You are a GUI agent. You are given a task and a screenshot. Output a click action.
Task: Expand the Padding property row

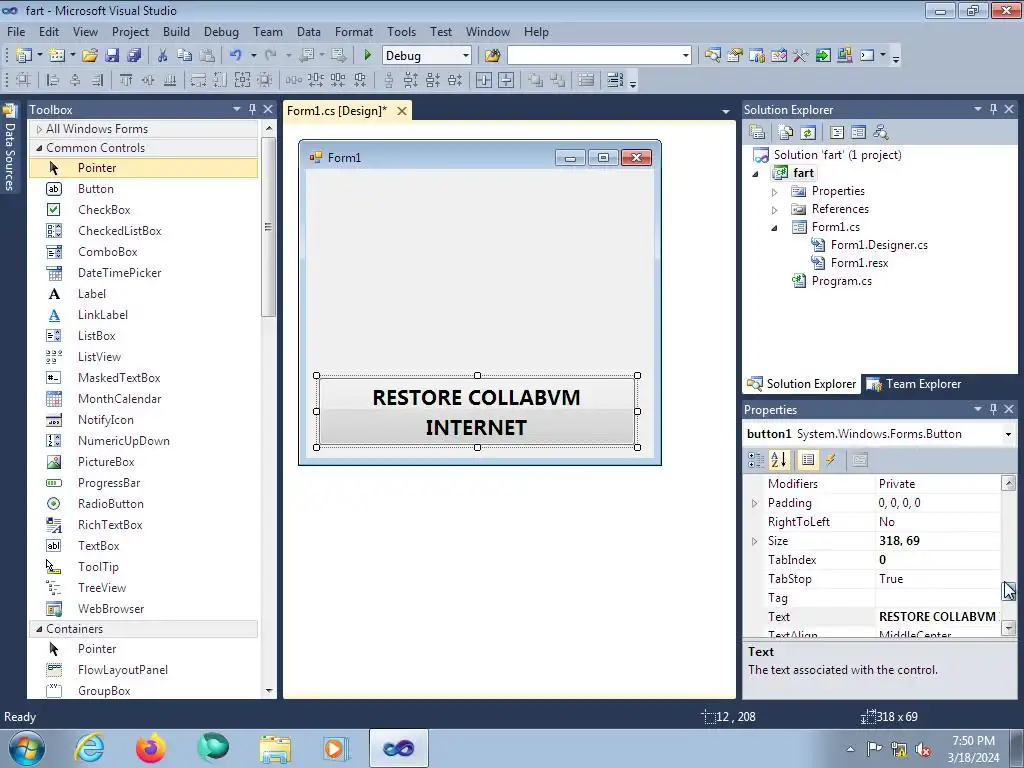(x=755, y=503)
